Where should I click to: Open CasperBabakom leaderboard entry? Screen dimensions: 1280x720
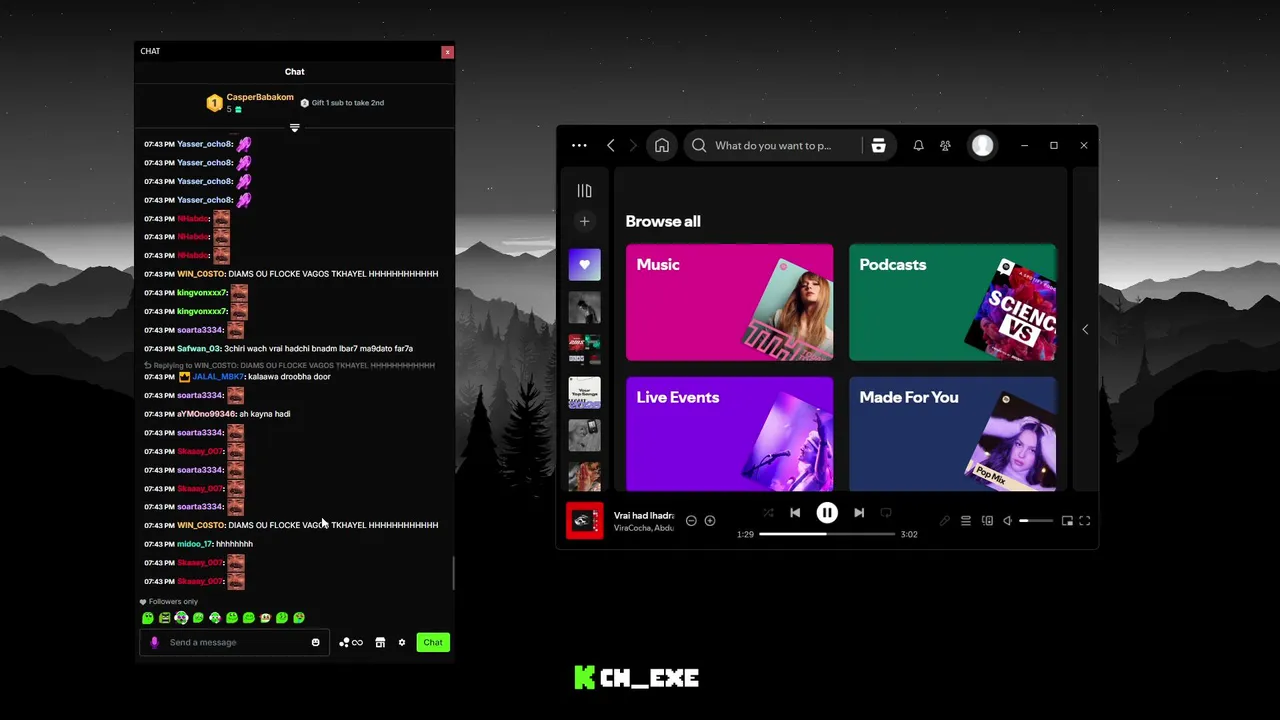pyautogui.click(x=250, y=102)
